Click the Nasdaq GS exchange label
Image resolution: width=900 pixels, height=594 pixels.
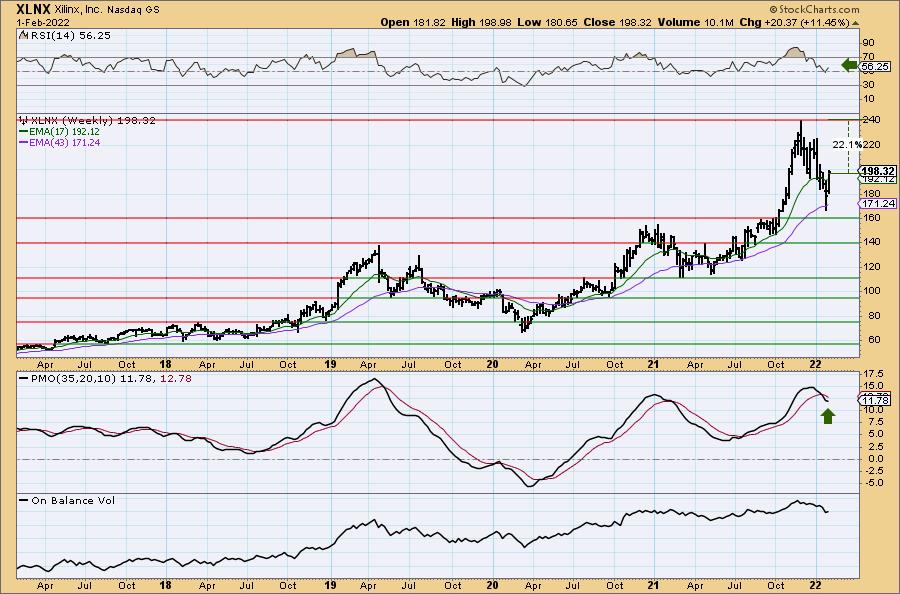pyautogui.click(x=133, y=10)
